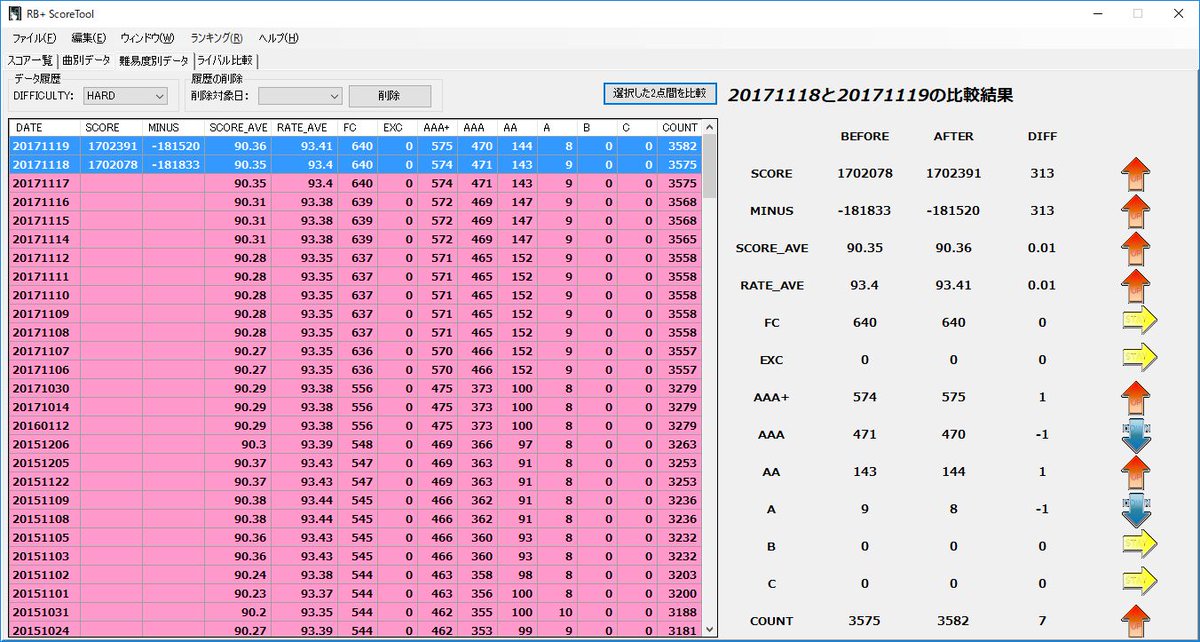
Task: Click the up arrow beside RATE_AVE
Action: pyautogui.click(x=1137, y=285)
